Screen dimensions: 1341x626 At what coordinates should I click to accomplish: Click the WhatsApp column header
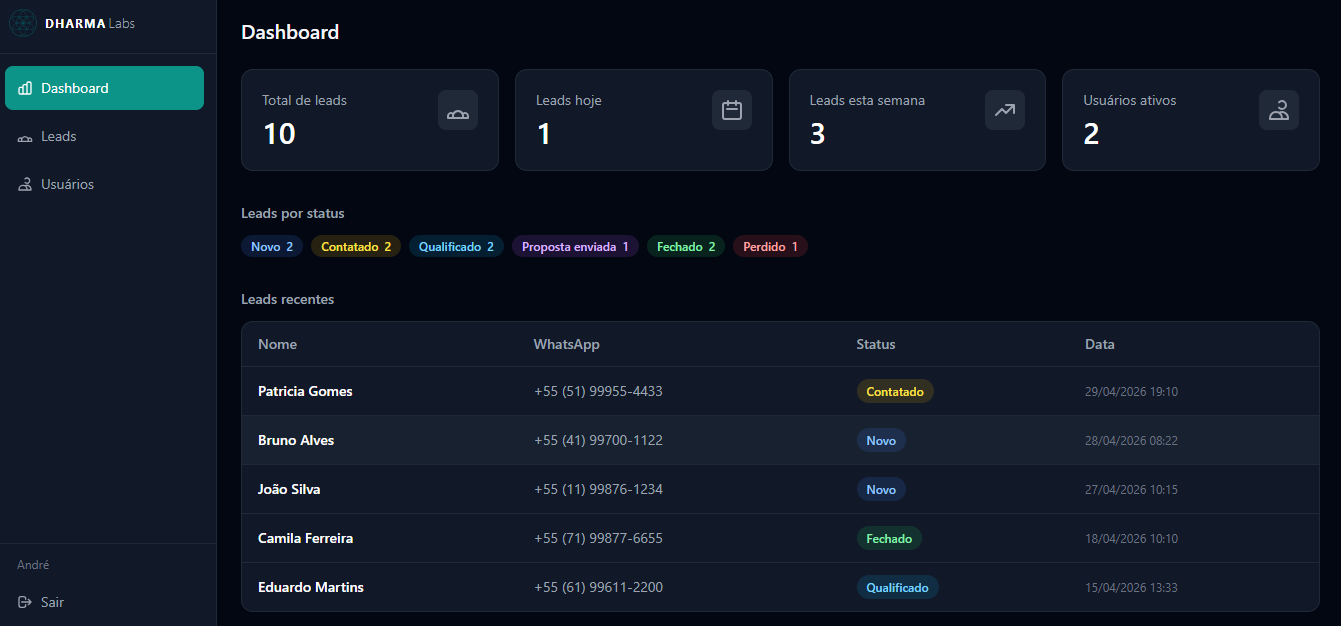point(566,344)
